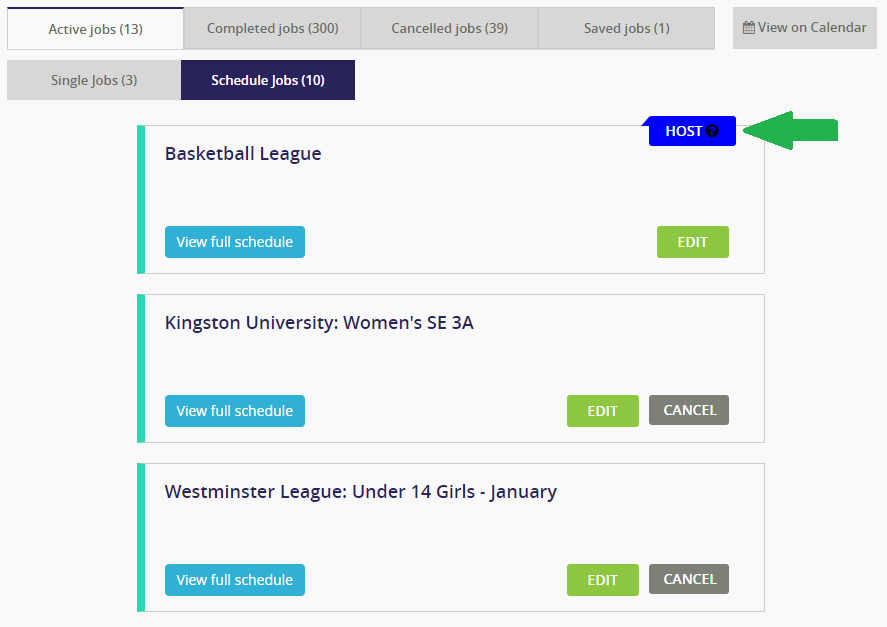The image size is (887, 627).
Task: Open the Basketball League job title
Action: tap(243, 154)
